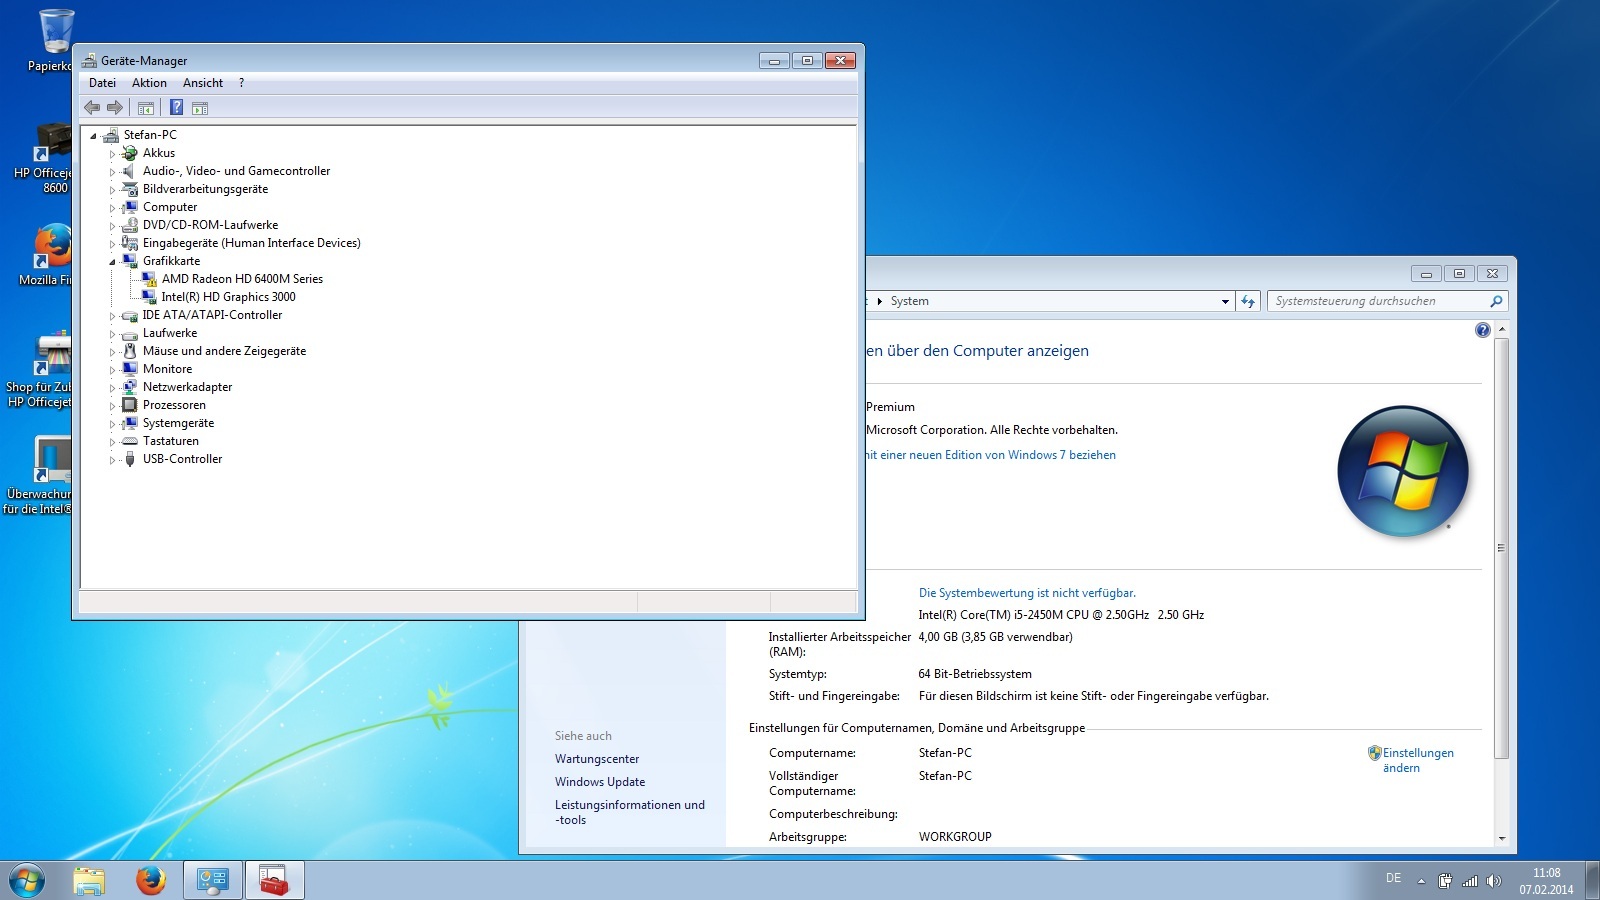Viewport: 1600px width, 900px height.
Task: Click the scroll down arrow in System window
Action: coord(1501,838)
